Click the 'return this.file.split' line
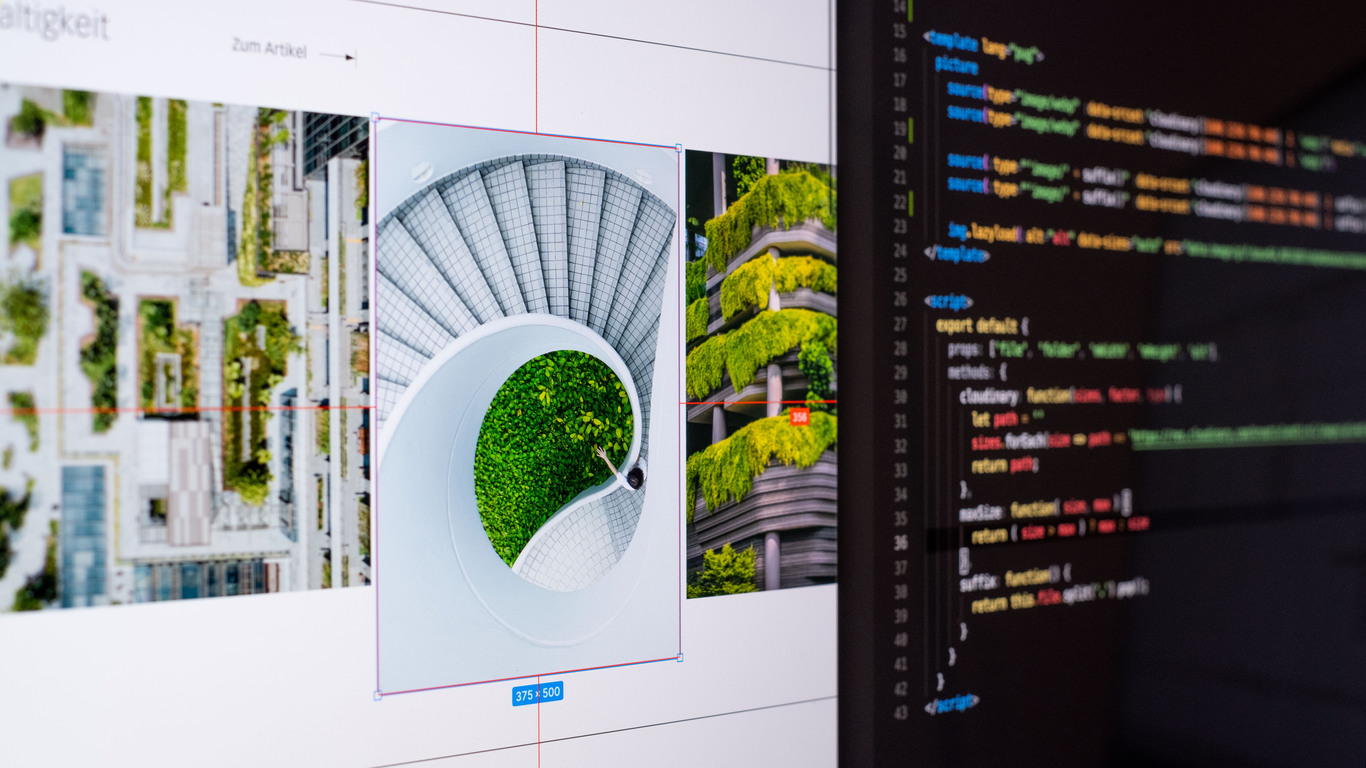Image resolution: width=1366 pixels, height=768 pixels. 1059,598
